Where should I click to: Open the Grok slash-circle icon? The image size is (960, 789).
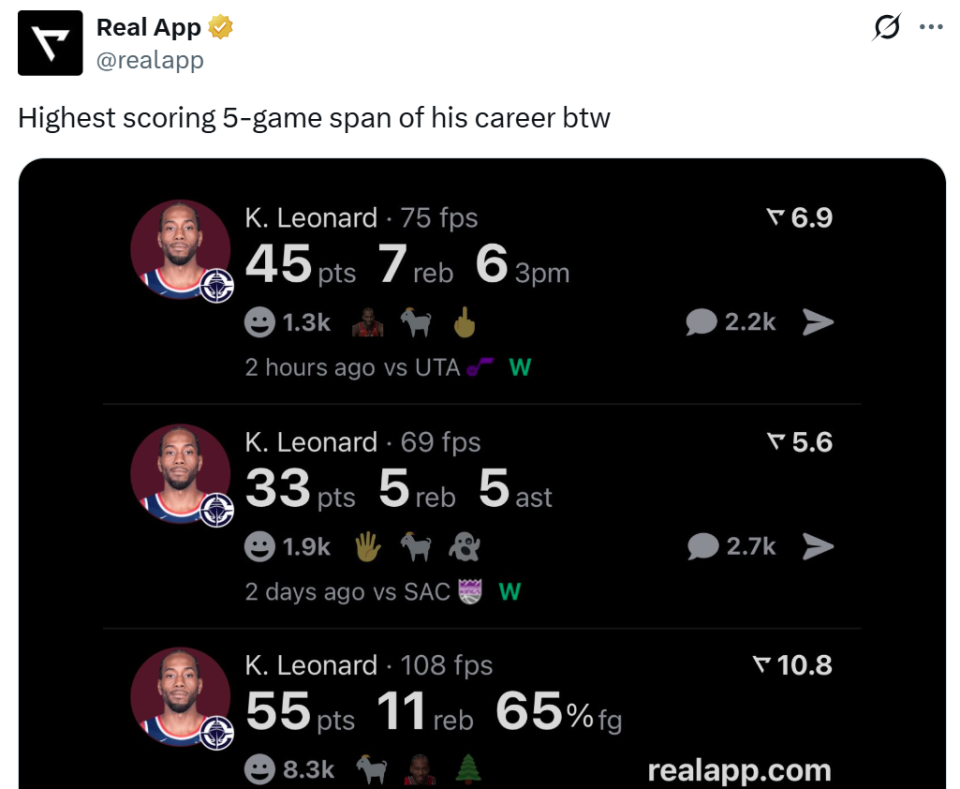887,27
